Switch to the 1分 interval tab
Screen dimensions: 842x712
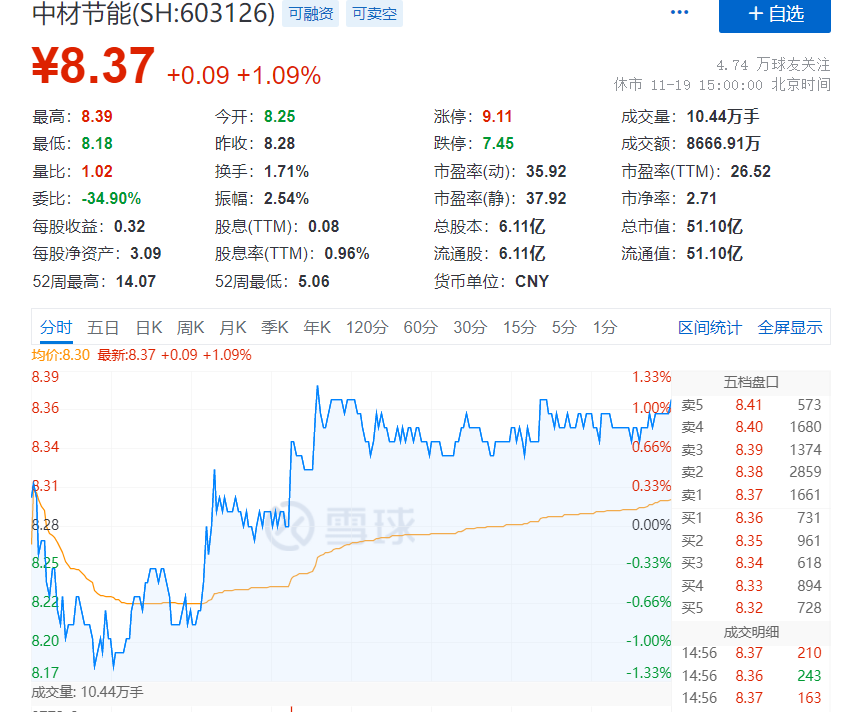pyautogui.click(x=604, y=327)
